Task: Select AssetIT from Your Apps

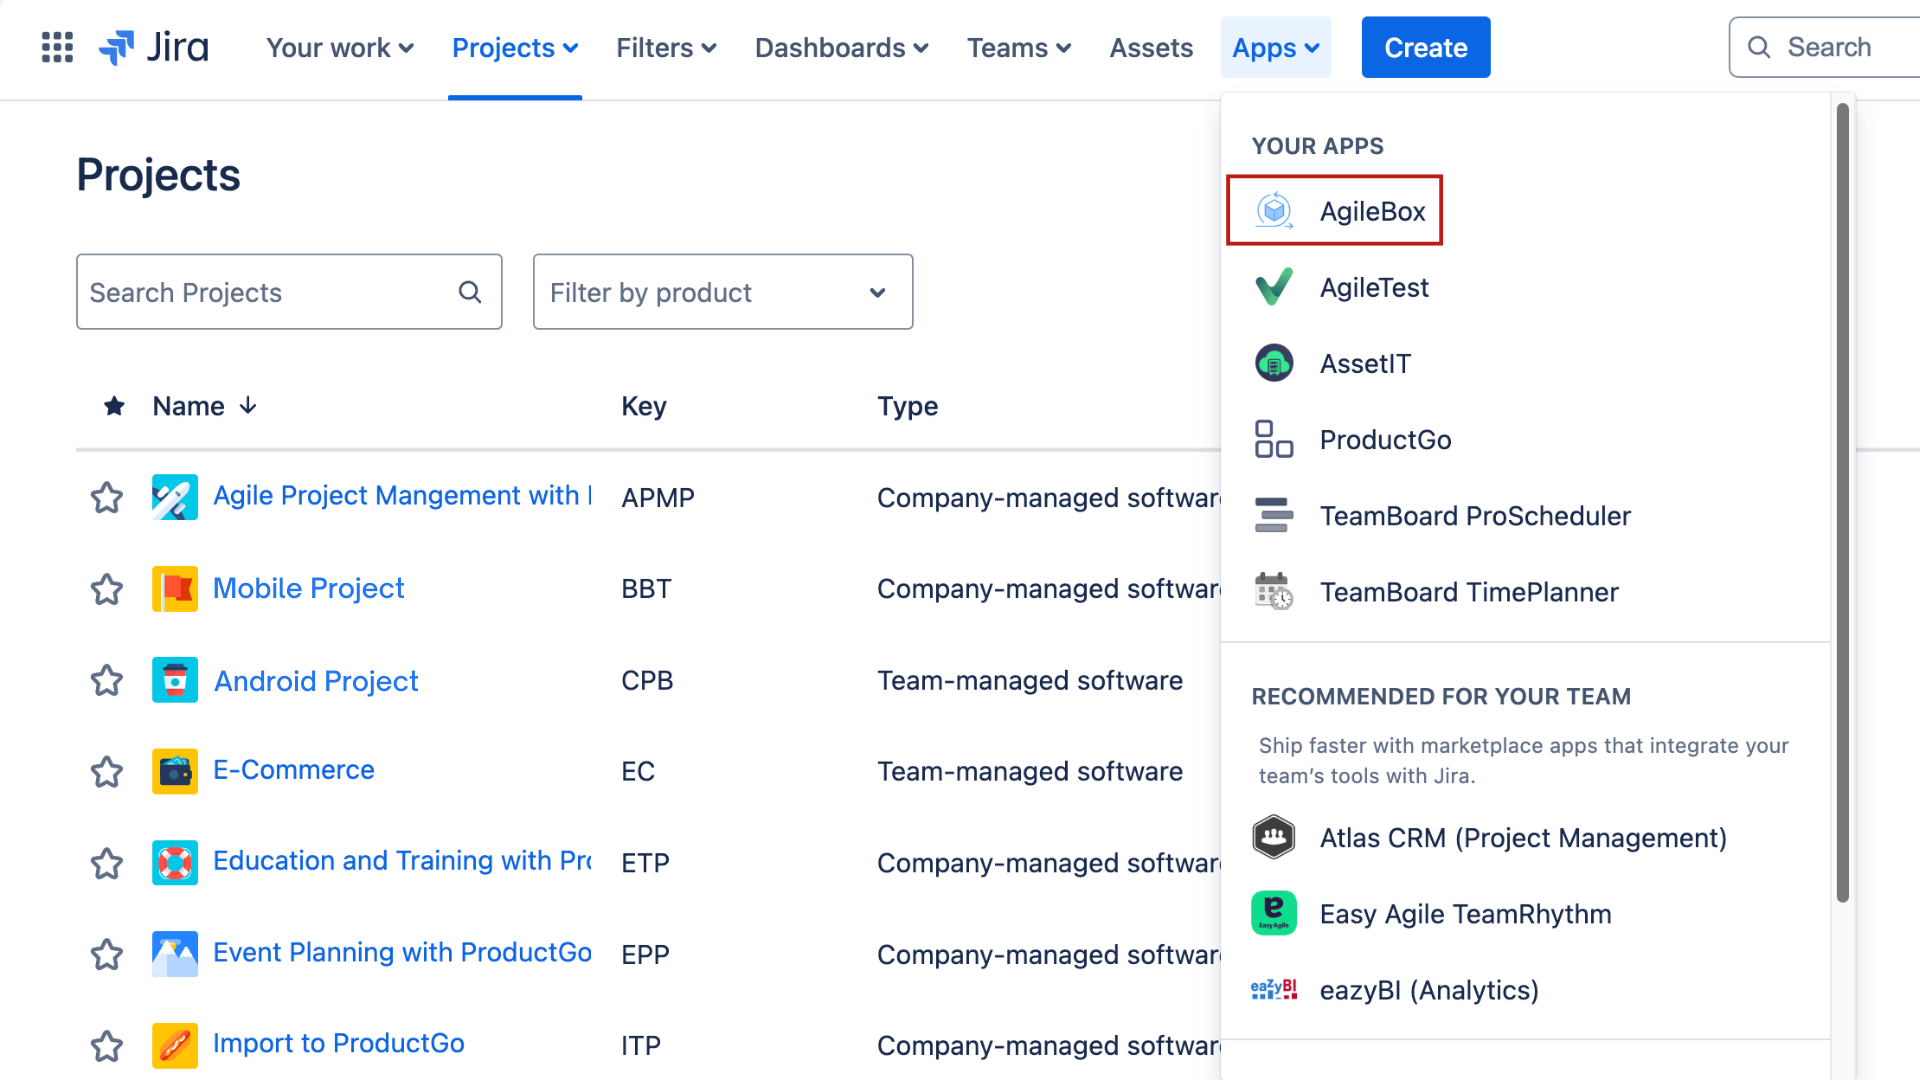Action: point(1365,363)
